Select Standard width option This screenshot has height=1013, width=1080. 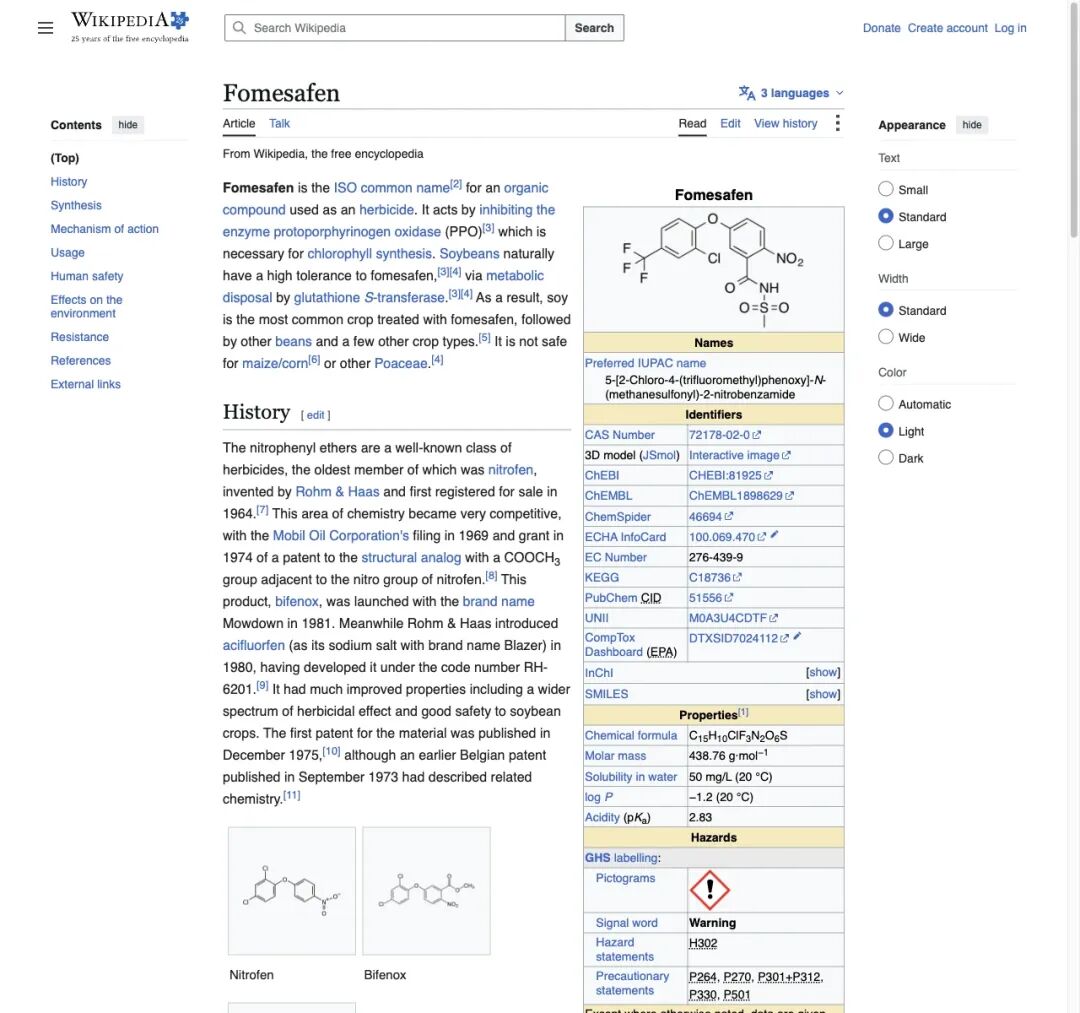[x=886, y=310]
